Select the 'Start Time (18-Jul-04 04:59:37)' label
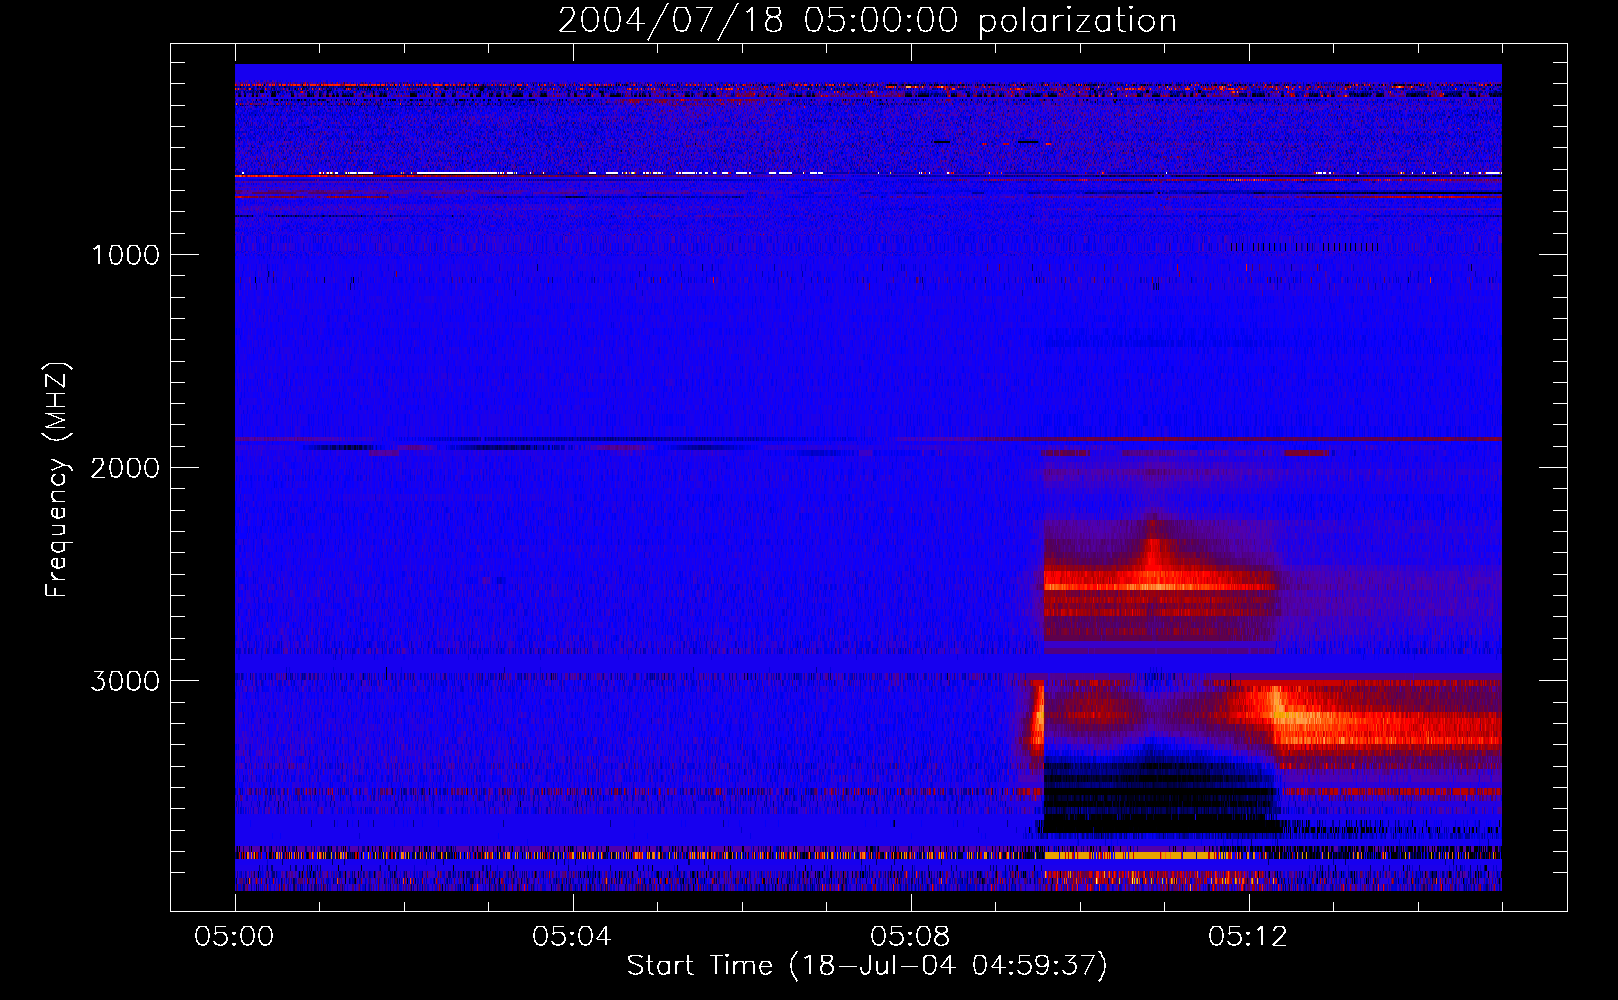This screenshot has height=1000, width=1618. [867, 966]
